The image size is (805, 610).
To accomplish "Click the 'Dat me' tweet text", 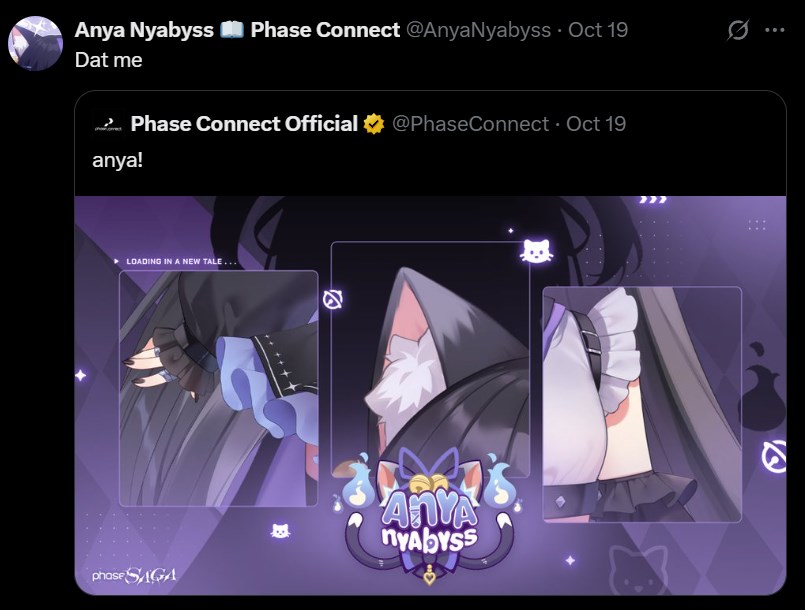I will point(108,60).
